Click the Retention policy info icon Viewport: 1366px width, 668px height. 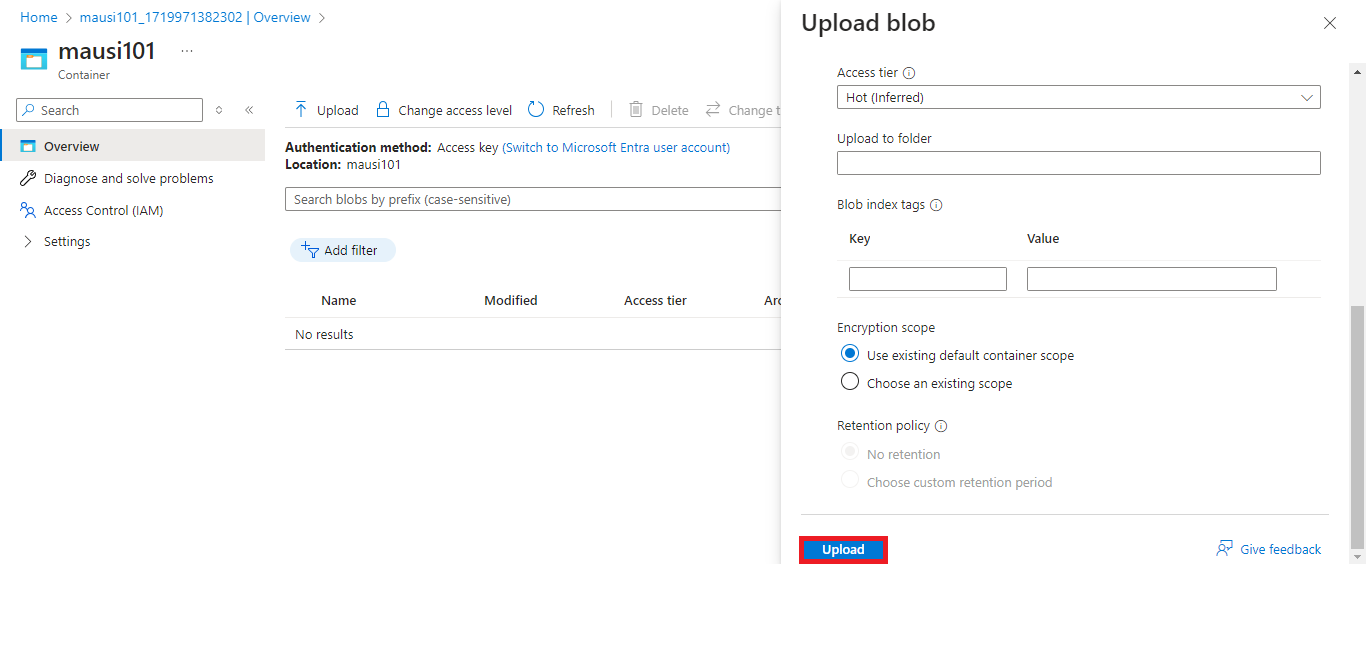point(941,426)
